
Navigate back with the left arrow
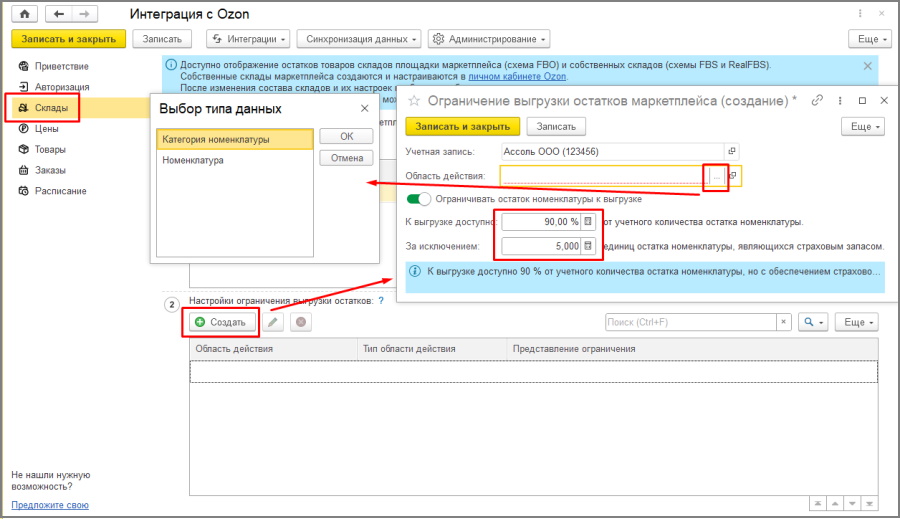point(59,14)
